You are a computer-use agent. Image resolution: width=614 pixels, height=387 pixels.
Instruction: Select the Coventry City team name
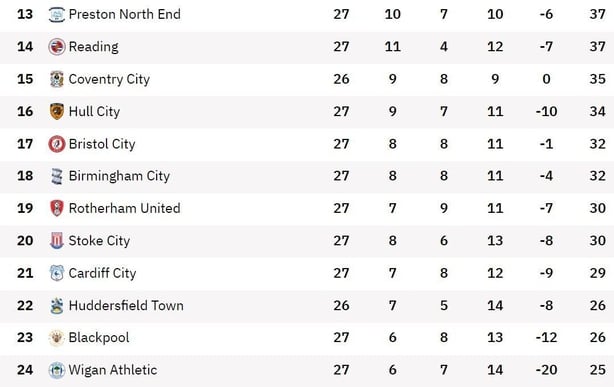point(109,80)
